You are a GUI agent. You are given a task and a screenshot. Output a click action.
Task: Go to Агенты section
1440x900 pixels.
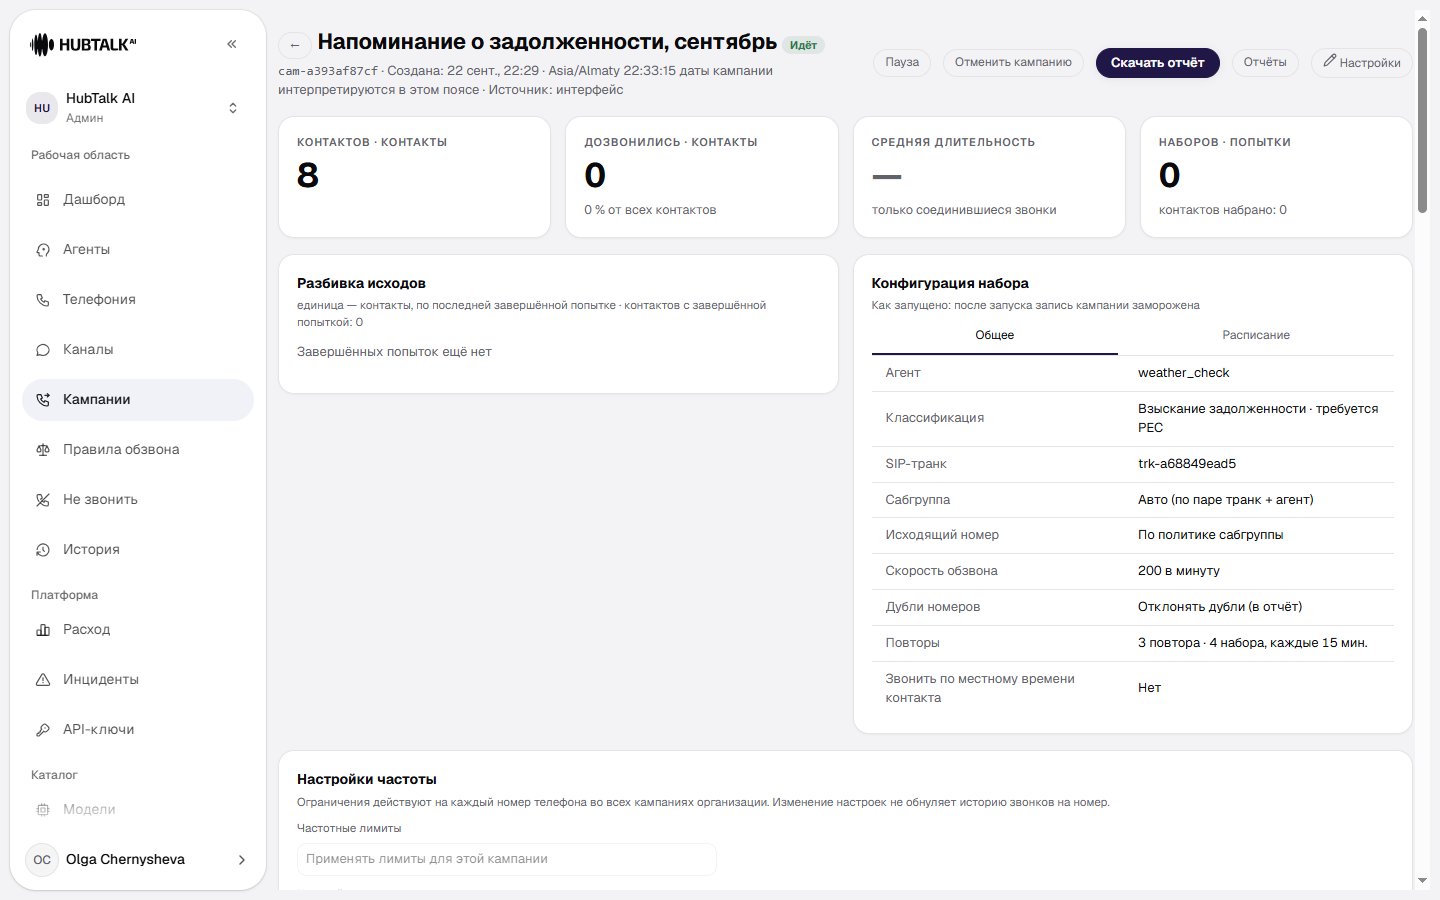click(x=138, y=250)
